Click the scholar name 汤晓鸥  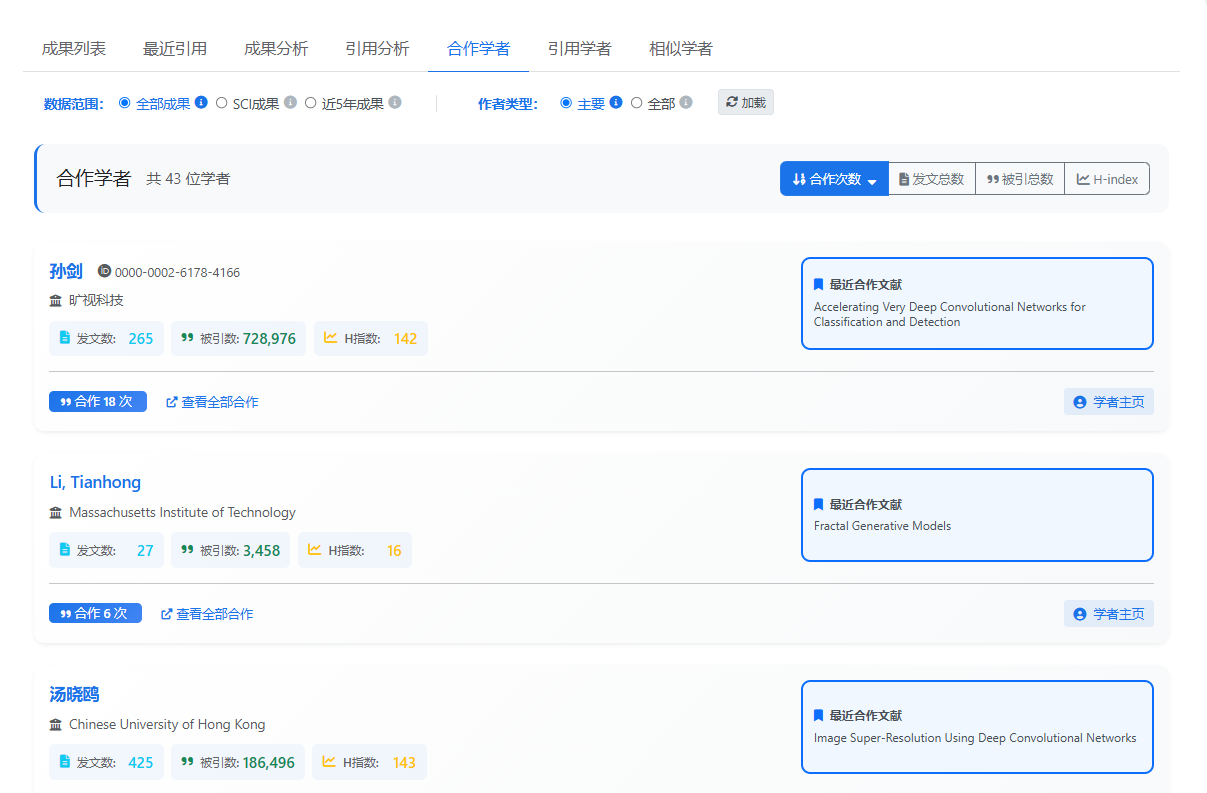tap(73, 694)
